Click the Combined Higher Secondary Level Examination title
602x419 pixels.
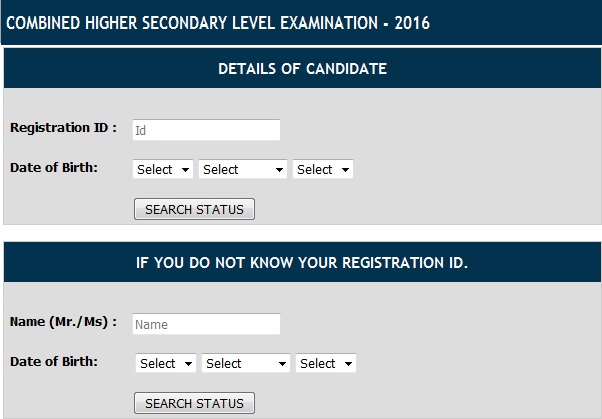pos(218,22)
